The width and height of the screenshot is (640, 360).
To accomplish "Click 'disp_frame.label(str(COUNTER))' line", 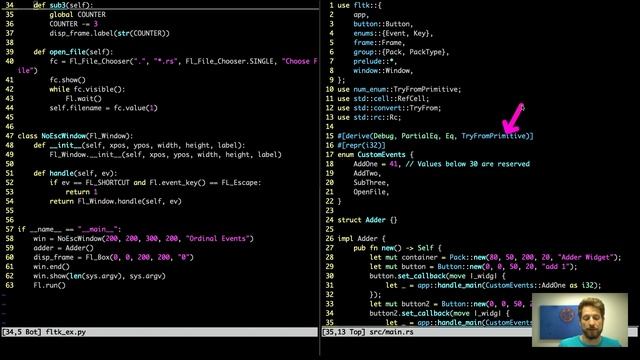I will click(109, 33).
